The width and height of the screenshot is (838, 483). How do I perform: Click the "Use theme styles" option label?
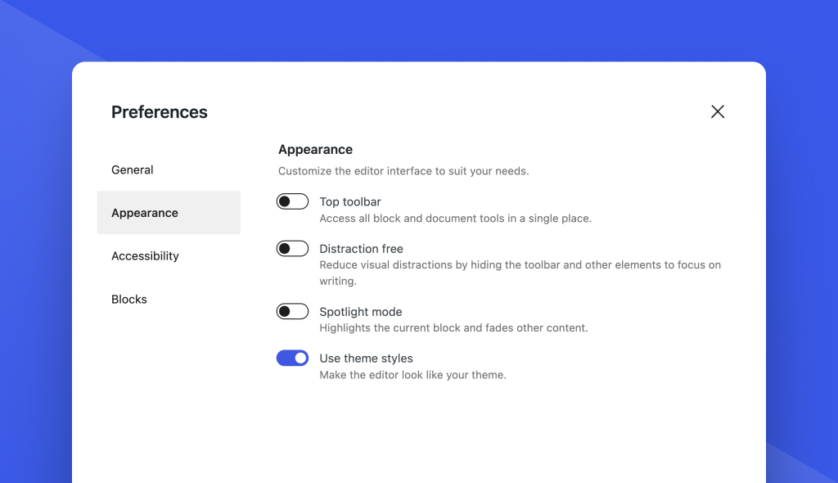(x=366, y=359)
